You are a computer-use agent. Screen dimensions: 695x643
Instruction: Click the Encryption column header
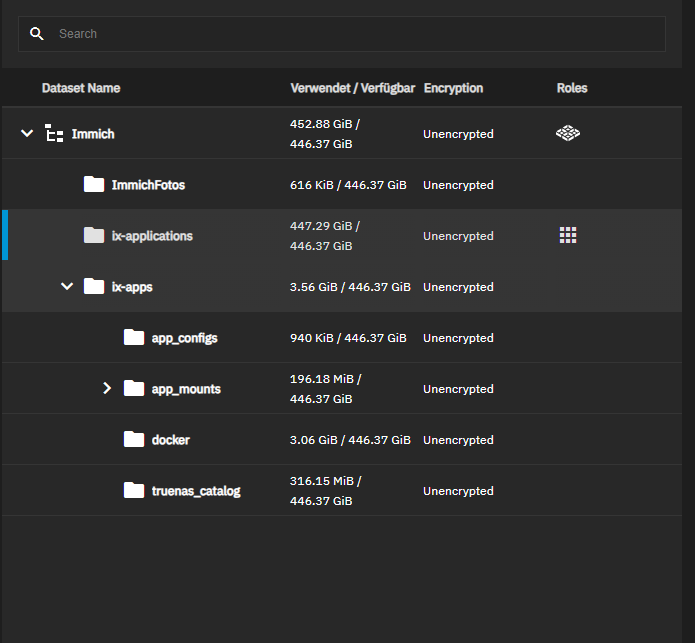point(453,88)
